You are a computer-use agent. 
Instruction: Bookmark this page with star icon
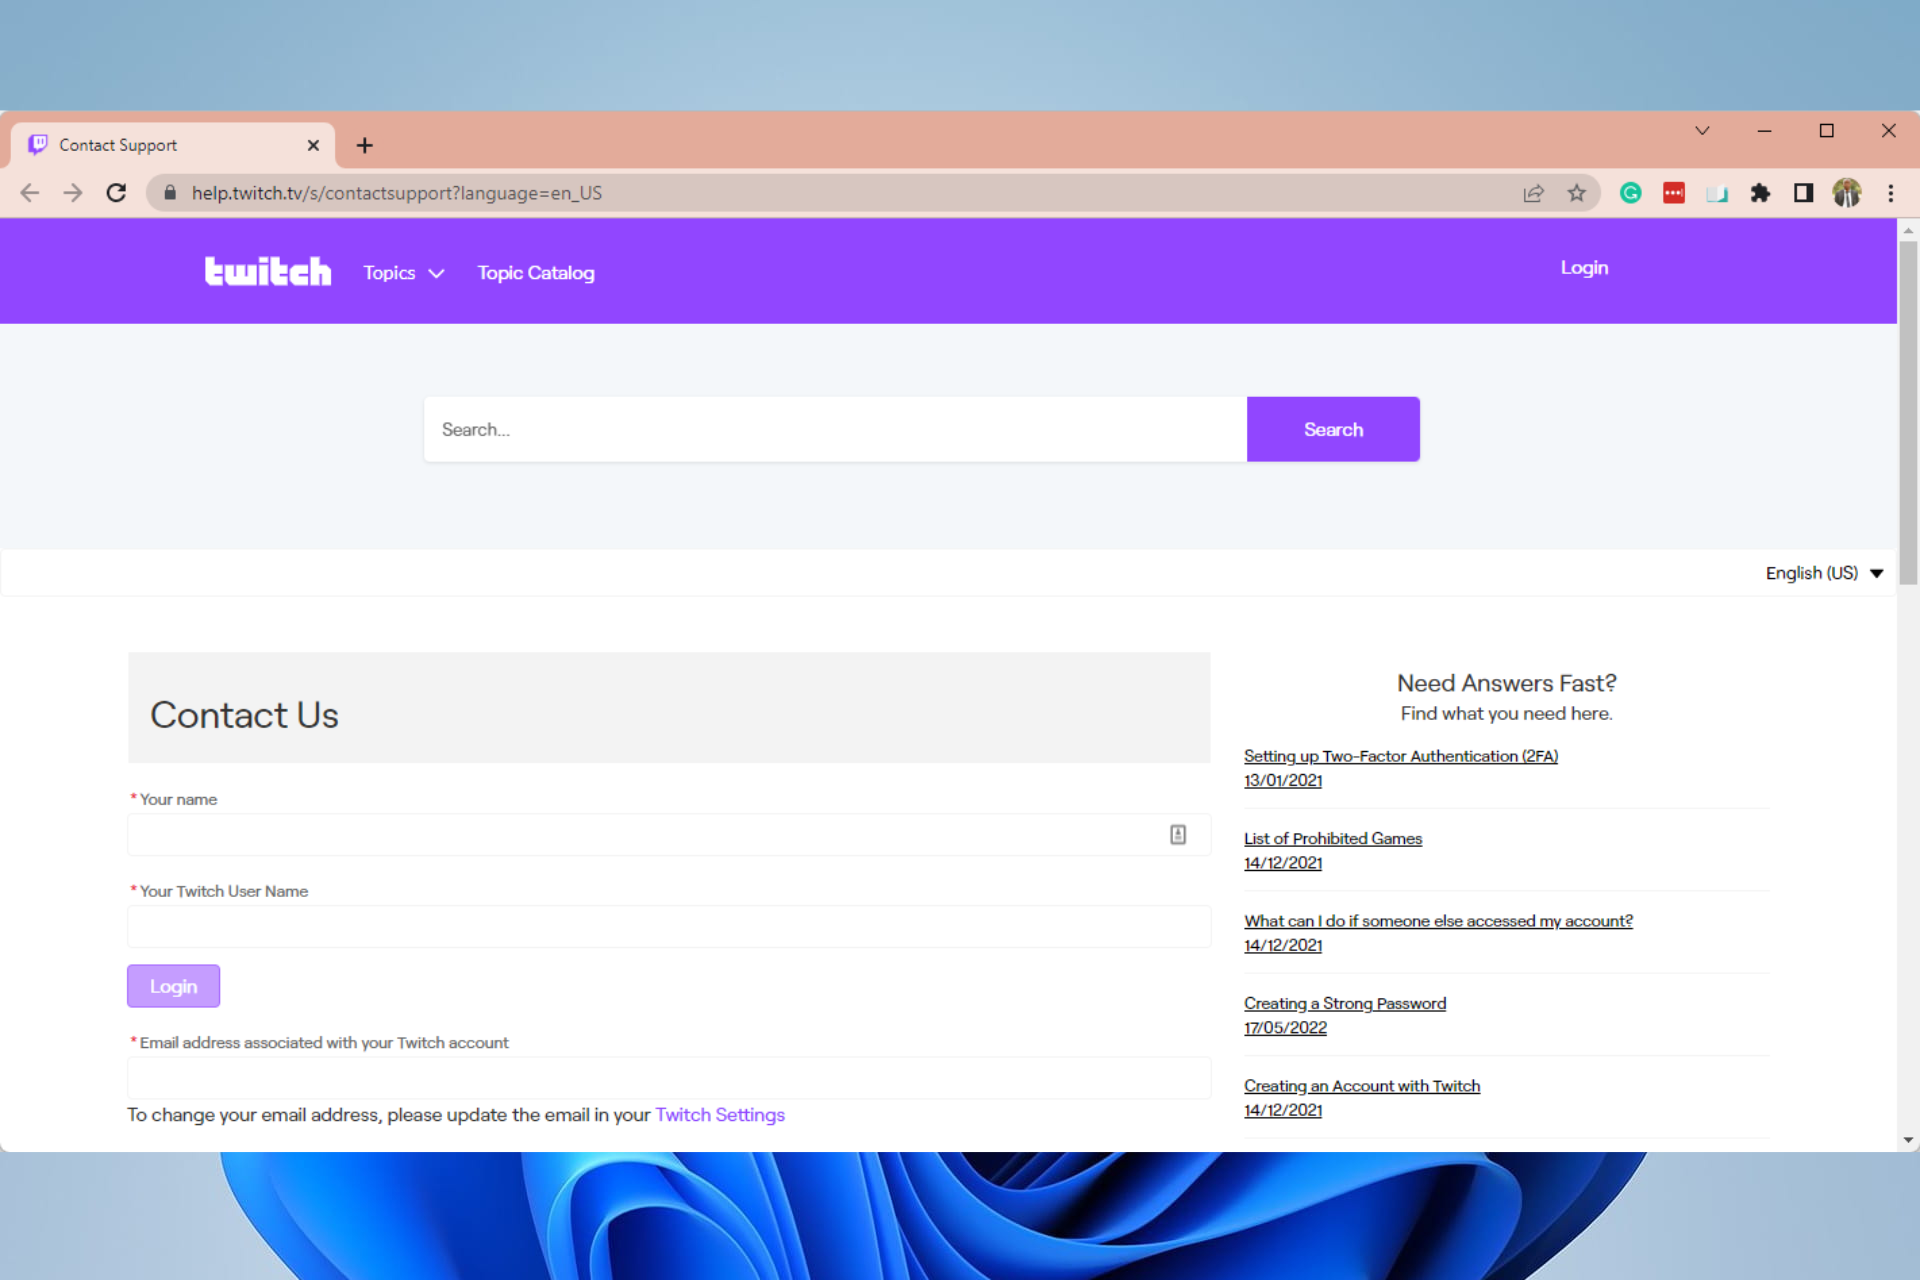pos(1577,193)
